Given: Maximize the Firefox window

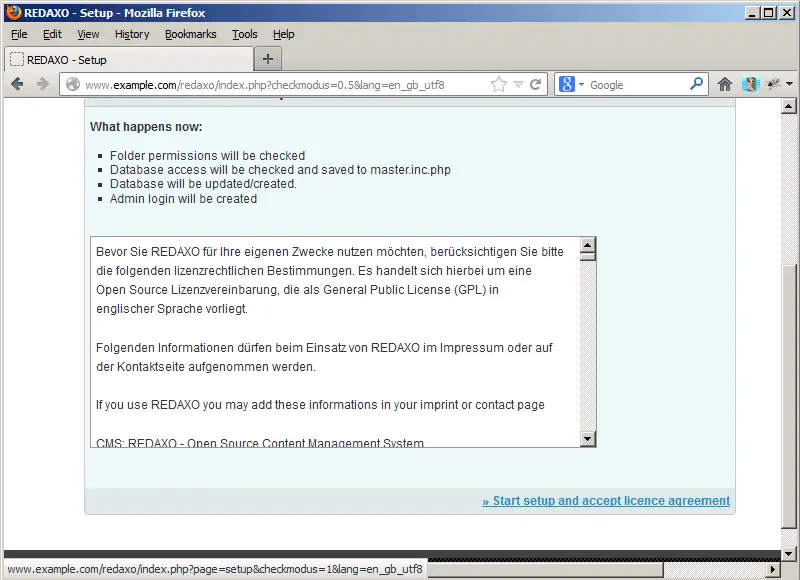Looking at the screenshot, I should click(x=768, y=13).
